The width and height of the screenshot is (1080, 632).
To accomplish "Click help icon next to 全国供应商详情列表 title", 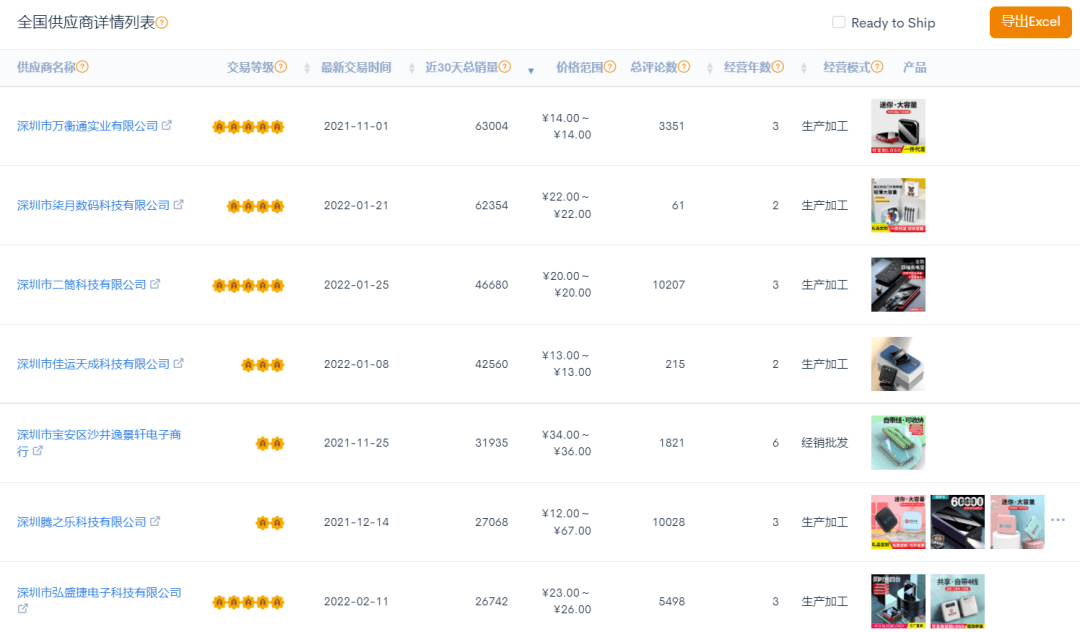I will coord(162,23).
